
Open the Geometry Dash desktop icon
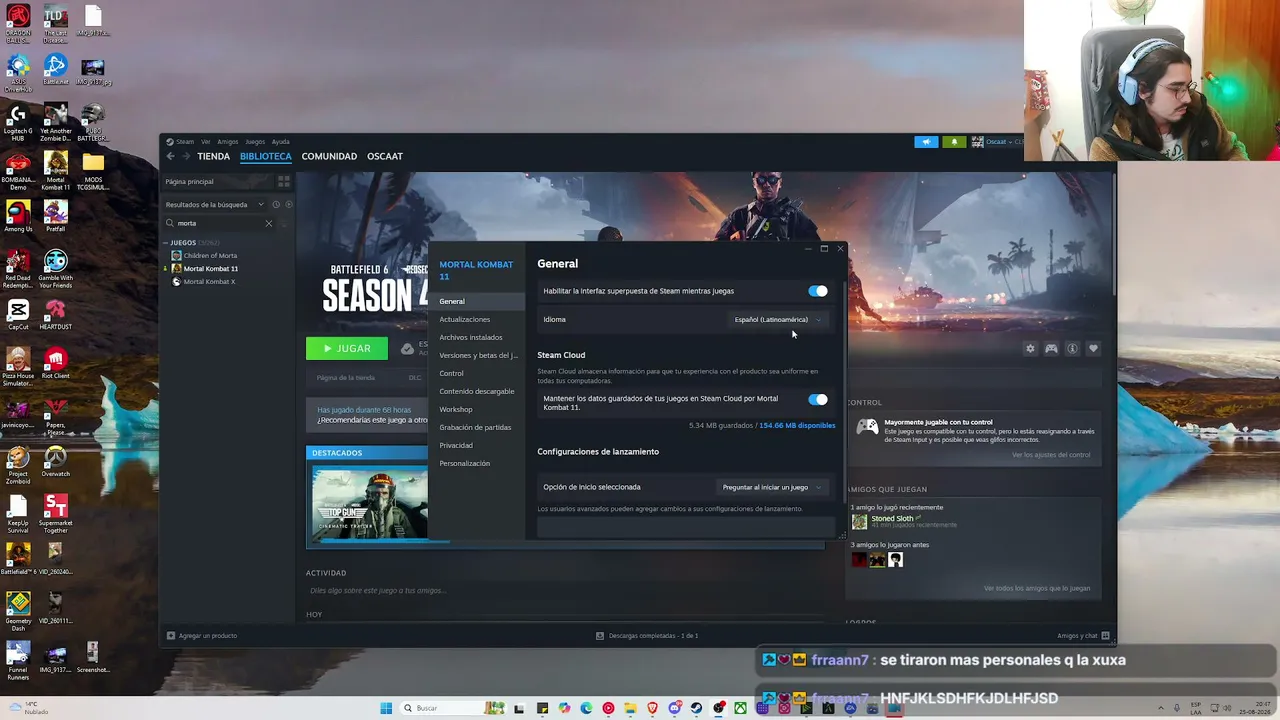[18, 608]
